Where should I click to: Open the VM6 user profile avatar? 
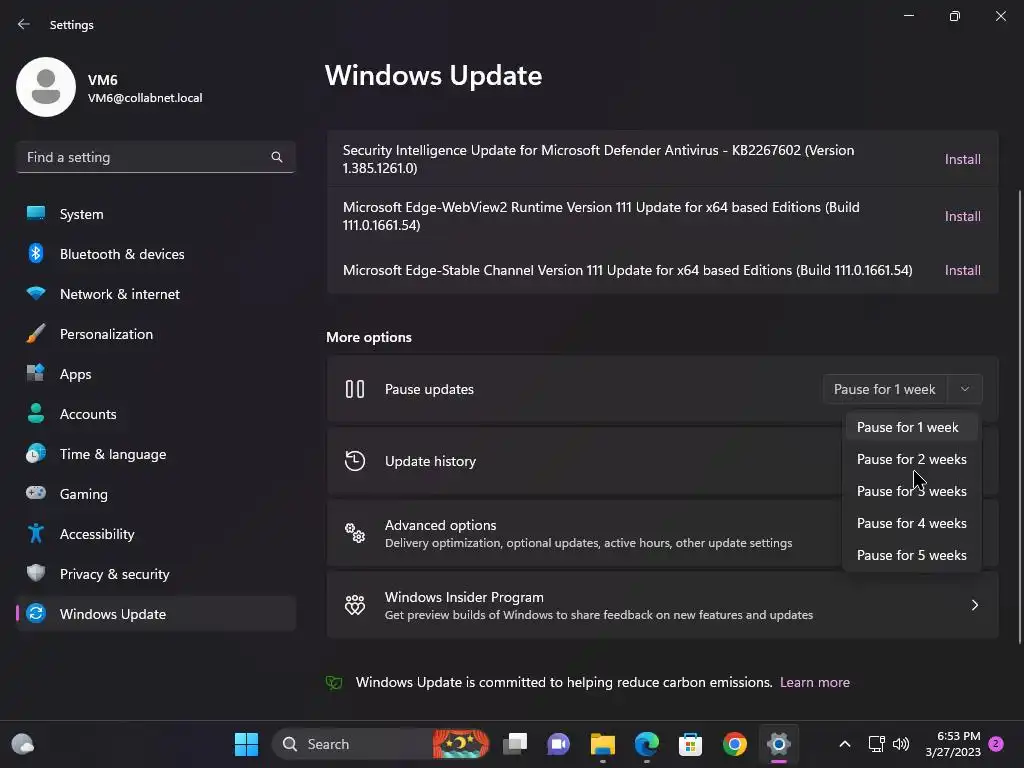pyautogui.click(x=46, y=87)
